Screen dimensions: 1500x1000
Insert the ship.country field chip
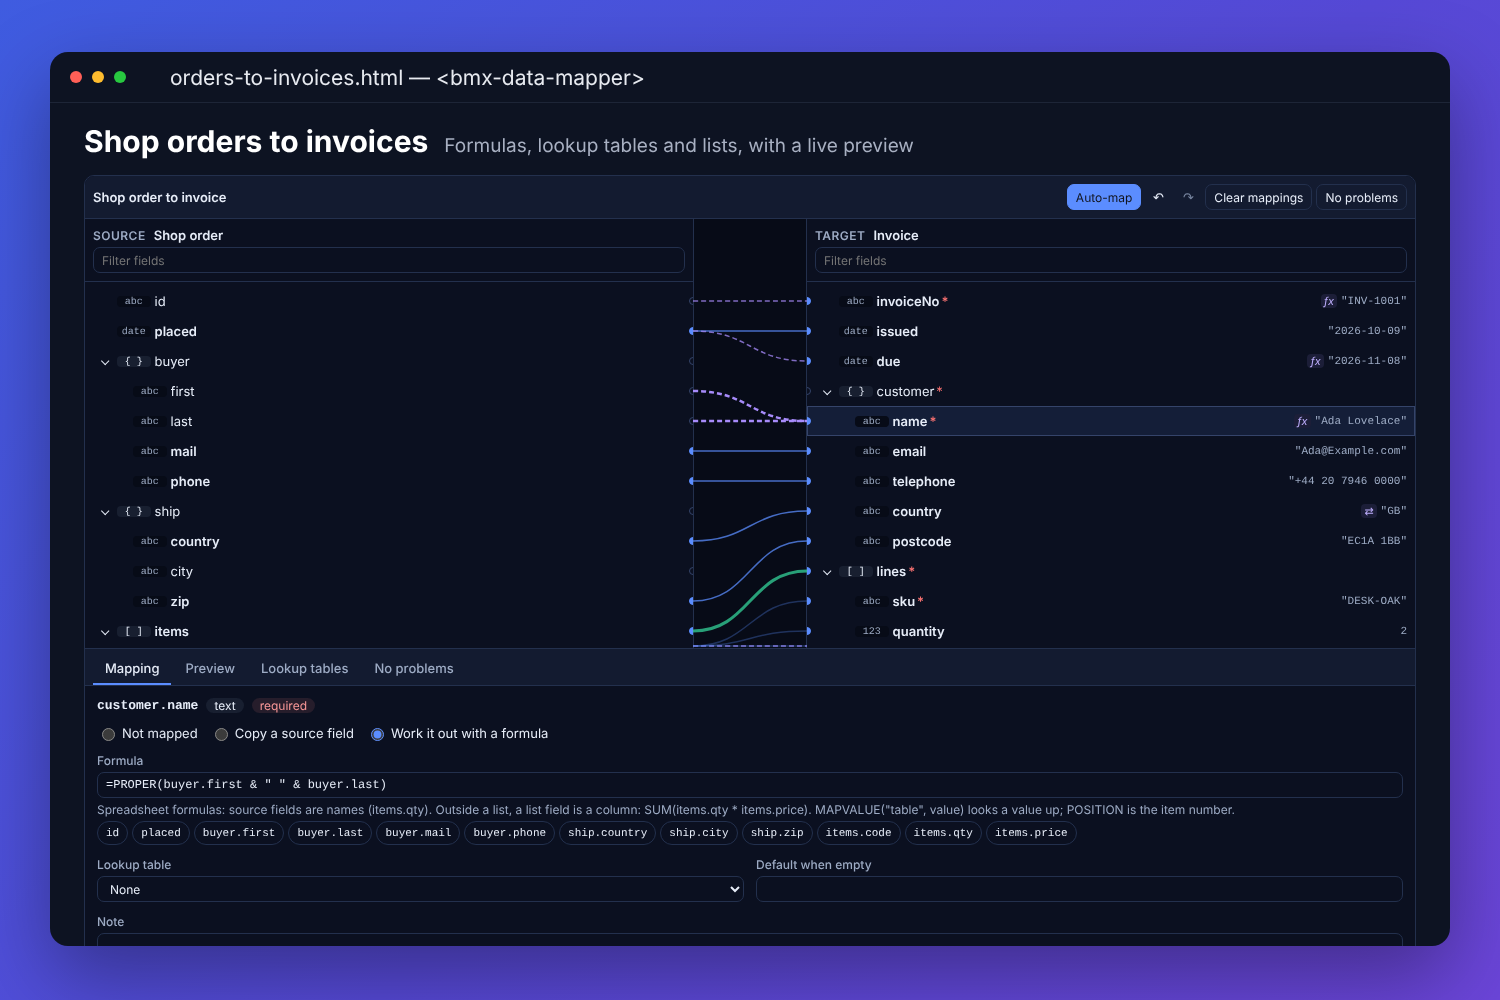pyautogui.click(x=607, y=832)
